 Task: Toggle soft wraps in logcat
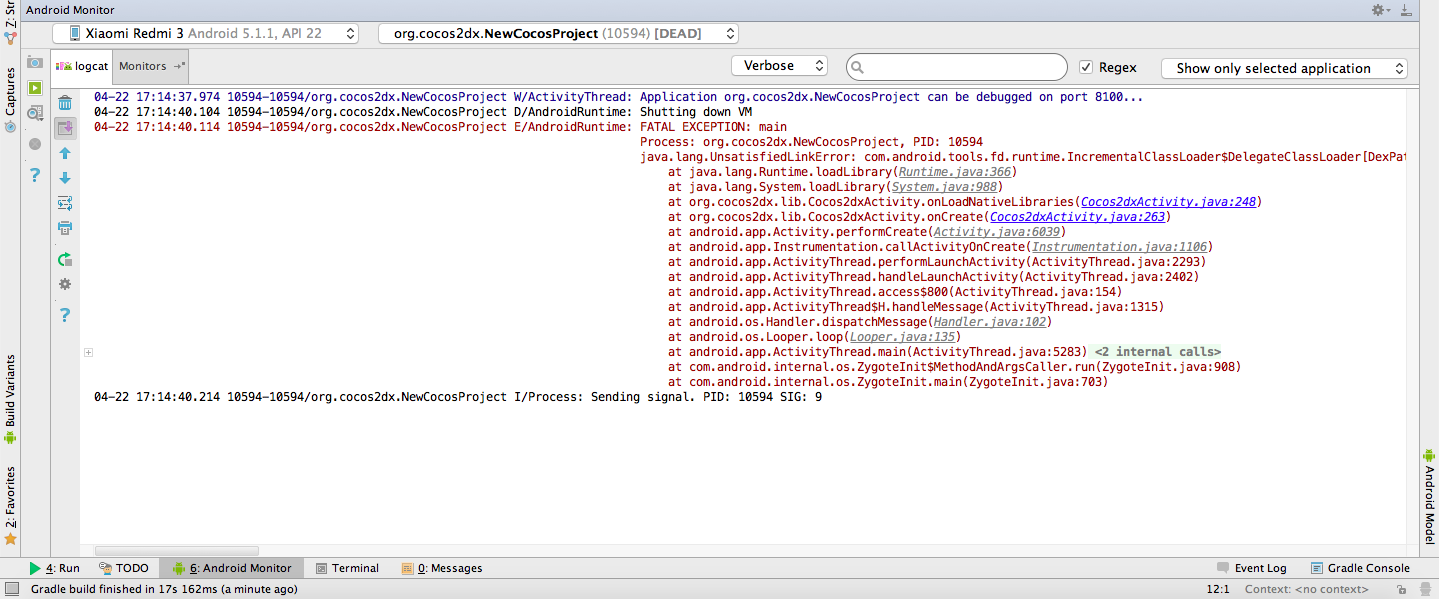tap(65, 203)
